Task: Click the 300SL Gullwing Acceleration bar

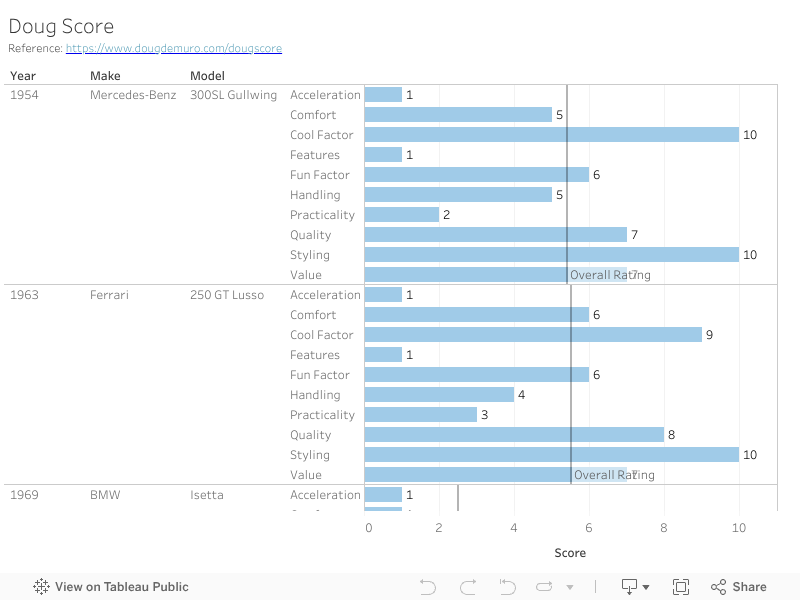Action: (383, 95)
